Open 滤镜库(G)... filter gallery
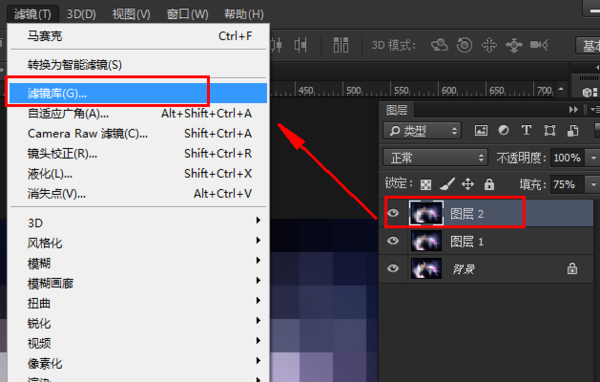Image resolution: width=600 pixels, height=382 pixels. point(139,93)
